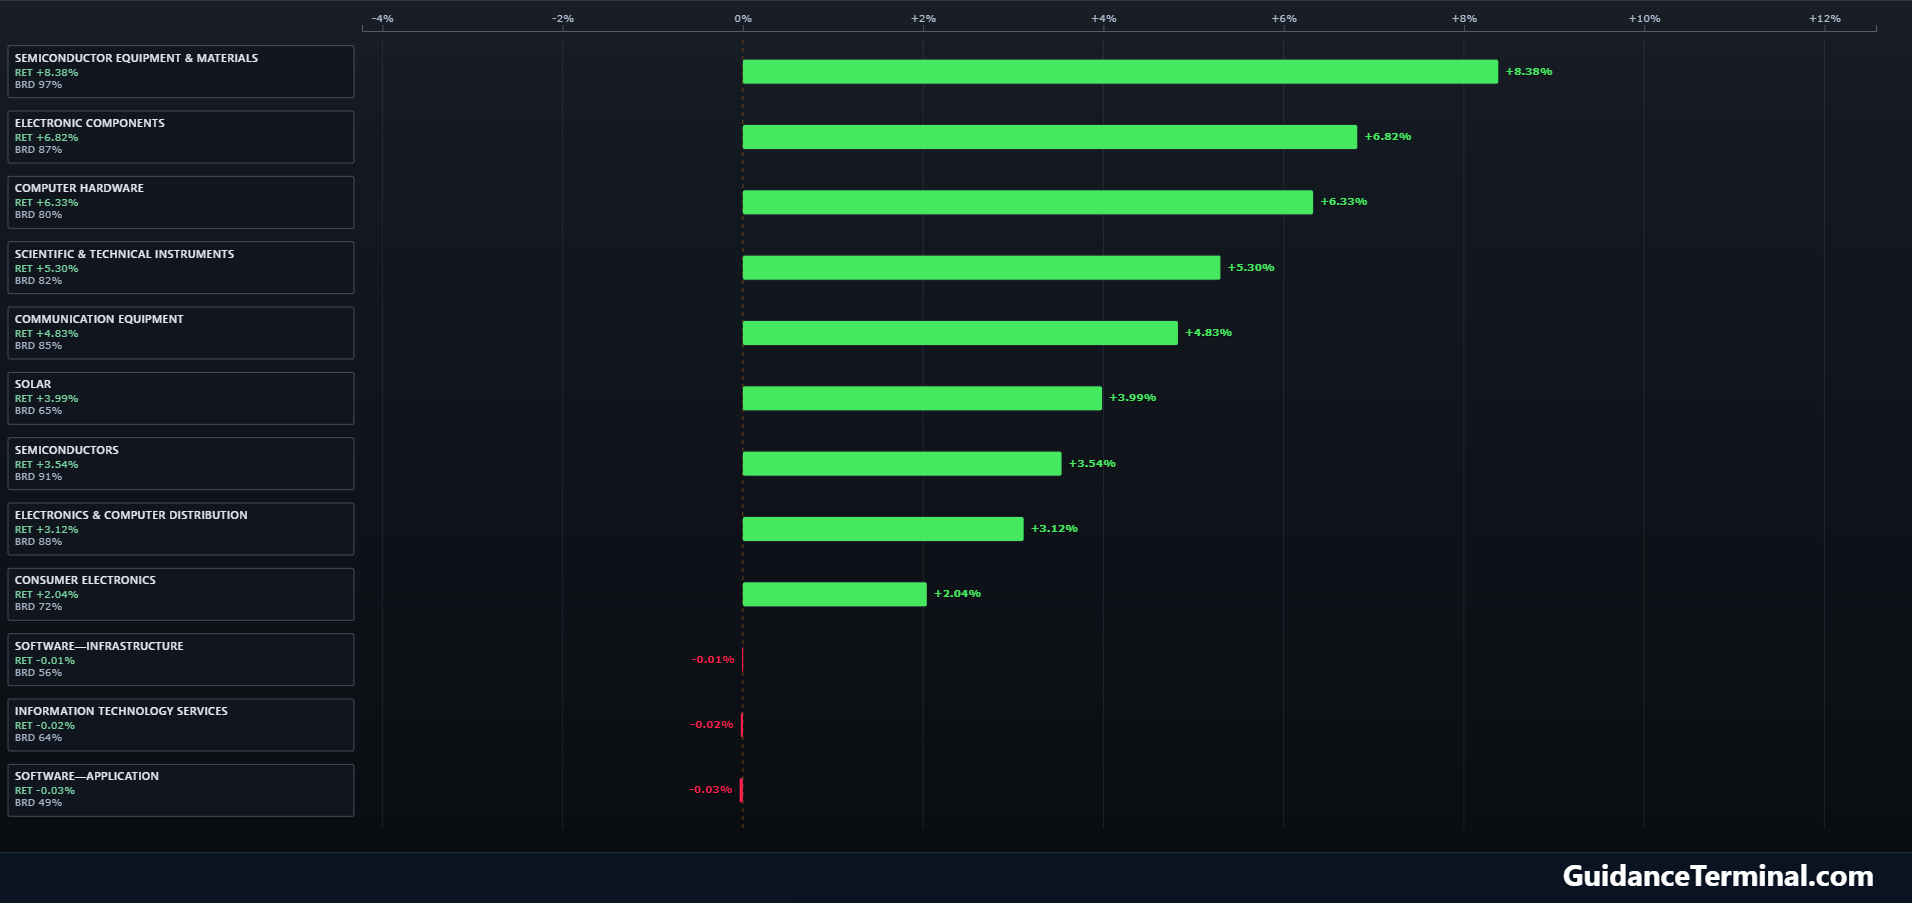
Task: Select the green bar ending at +3.54%
Action: pos(902,464)
